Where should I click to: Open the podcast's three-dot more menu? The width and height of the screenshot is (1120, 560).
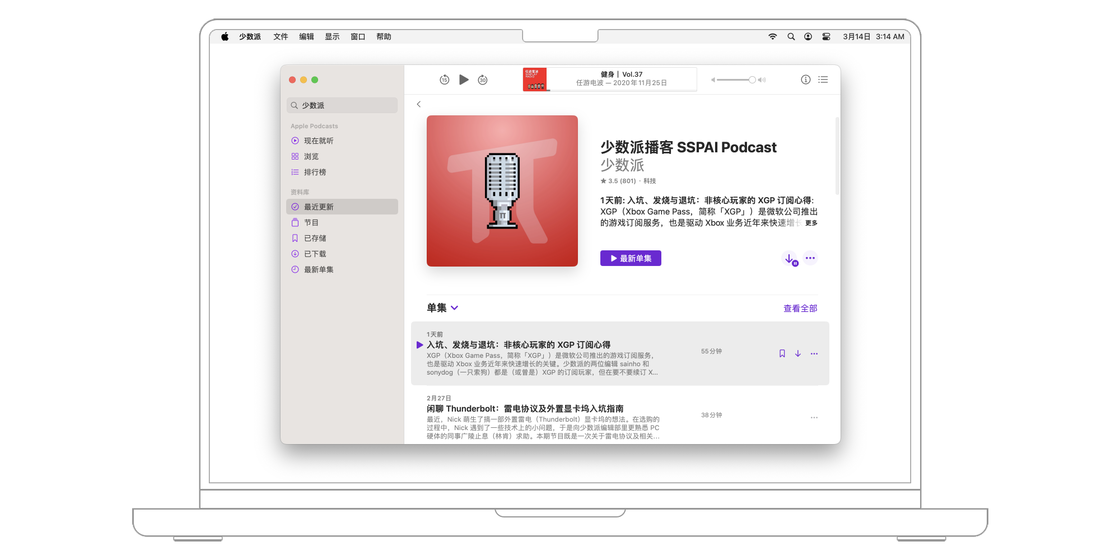tap(810, 258)
